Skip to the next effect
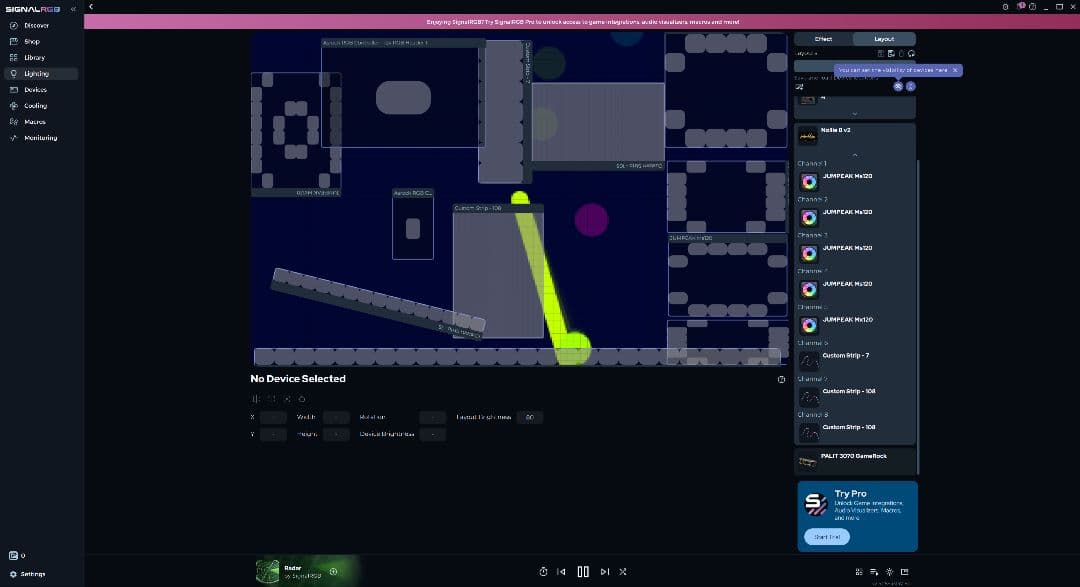This screenshot has height=587, width=1080. tap(604, 572)
